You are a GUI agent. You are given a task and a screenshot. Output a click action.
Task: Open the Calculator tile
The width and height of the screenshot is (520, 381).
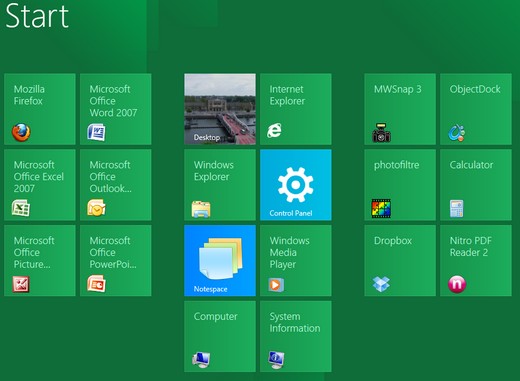(x=476, y=185)
